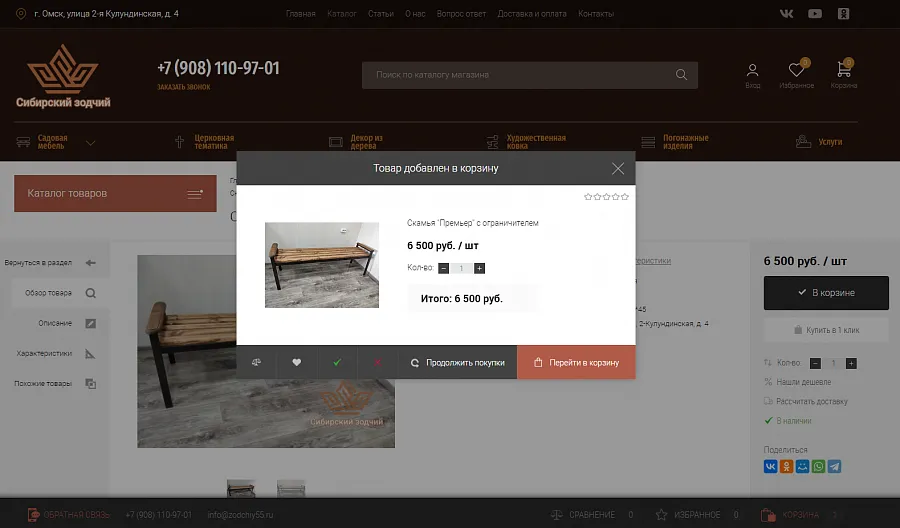Screen dimensions: 900x528
Task: Decrease page quantity with minus button
Action: 815,363
